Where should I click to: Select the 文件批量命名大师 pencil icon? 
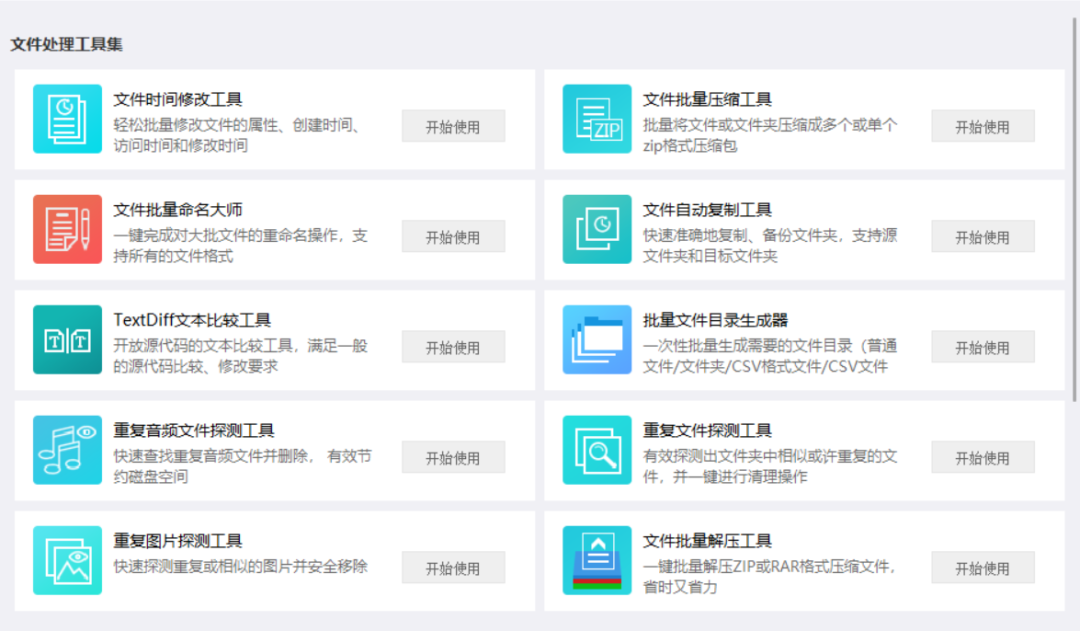pos(66,228)
